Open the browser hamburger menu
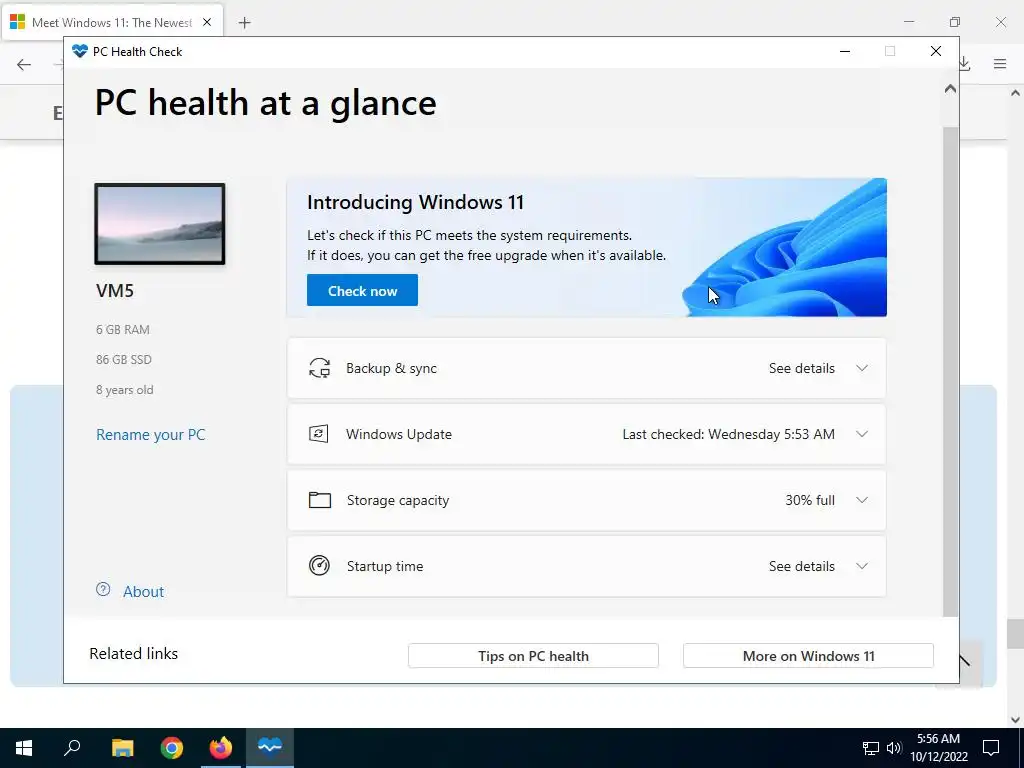This screenshot has height=768, width=1024. (1000, 63)
